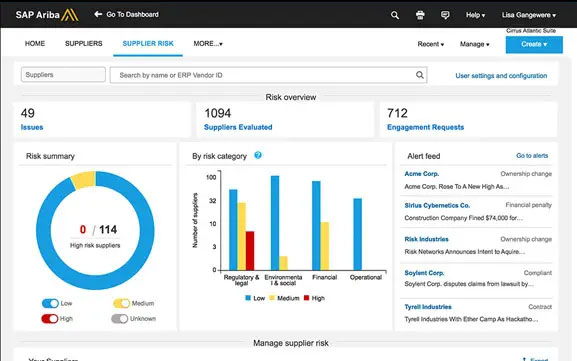Enable the Unknown risk toggle

pos(120,319)
